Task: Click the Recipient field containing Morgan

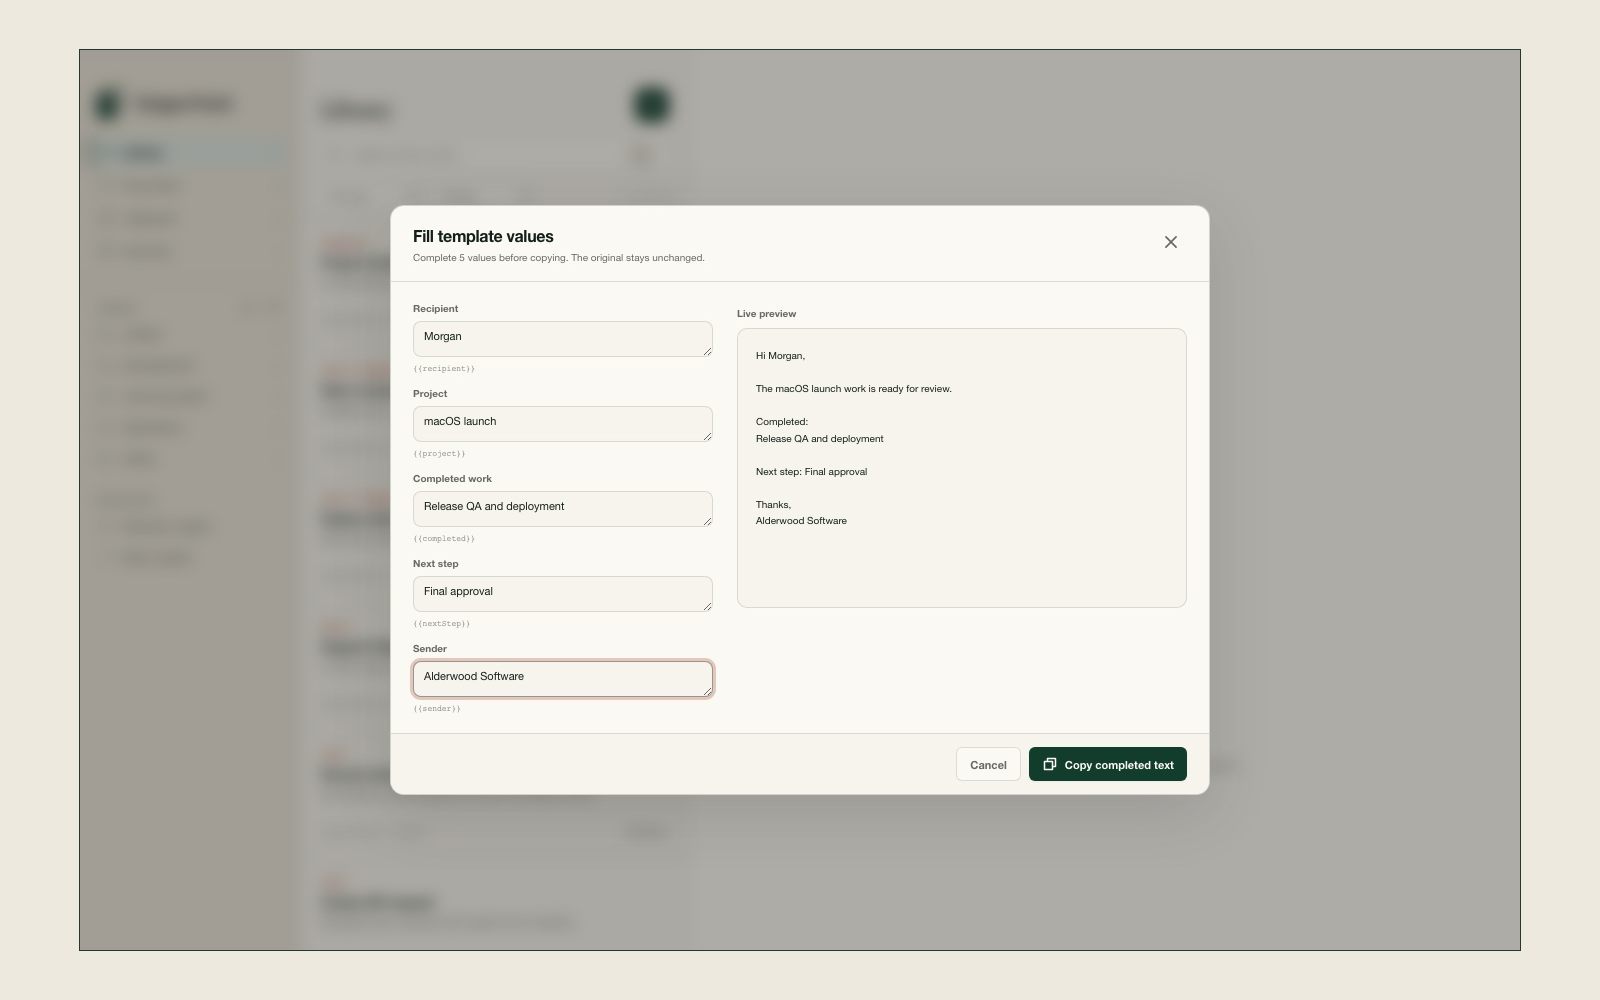Action: [562, 339]
